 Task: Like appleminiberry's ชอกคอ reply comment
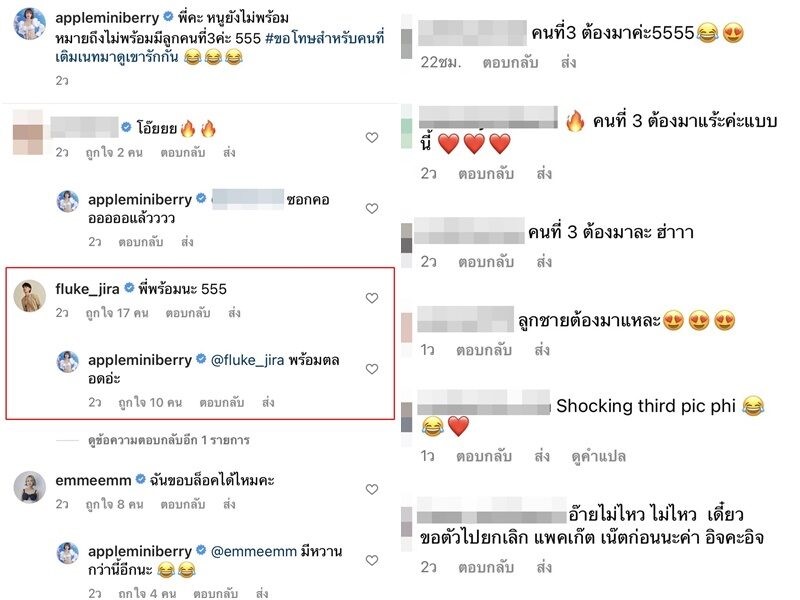(x=372, y=208)
